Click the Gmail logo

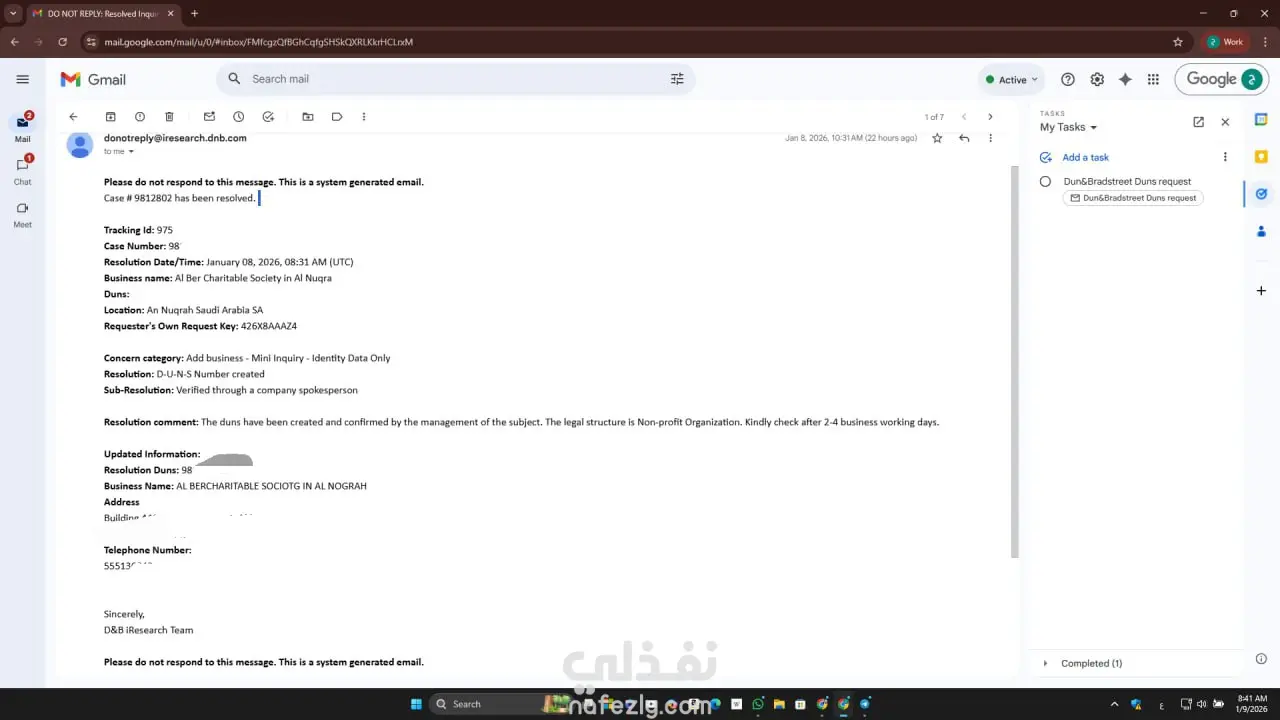click(93, 79)
